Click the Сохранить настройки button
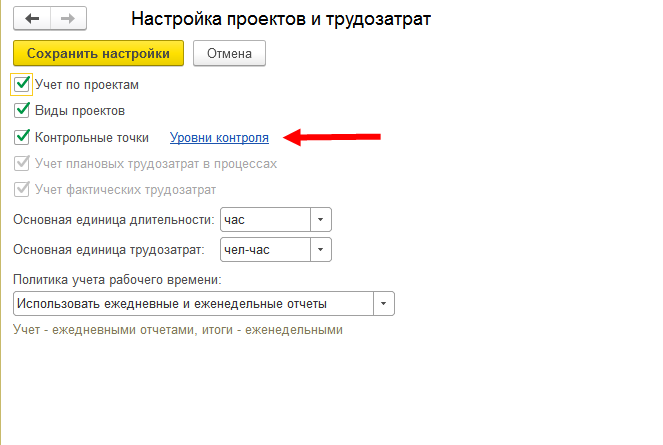 pos(99,53)
